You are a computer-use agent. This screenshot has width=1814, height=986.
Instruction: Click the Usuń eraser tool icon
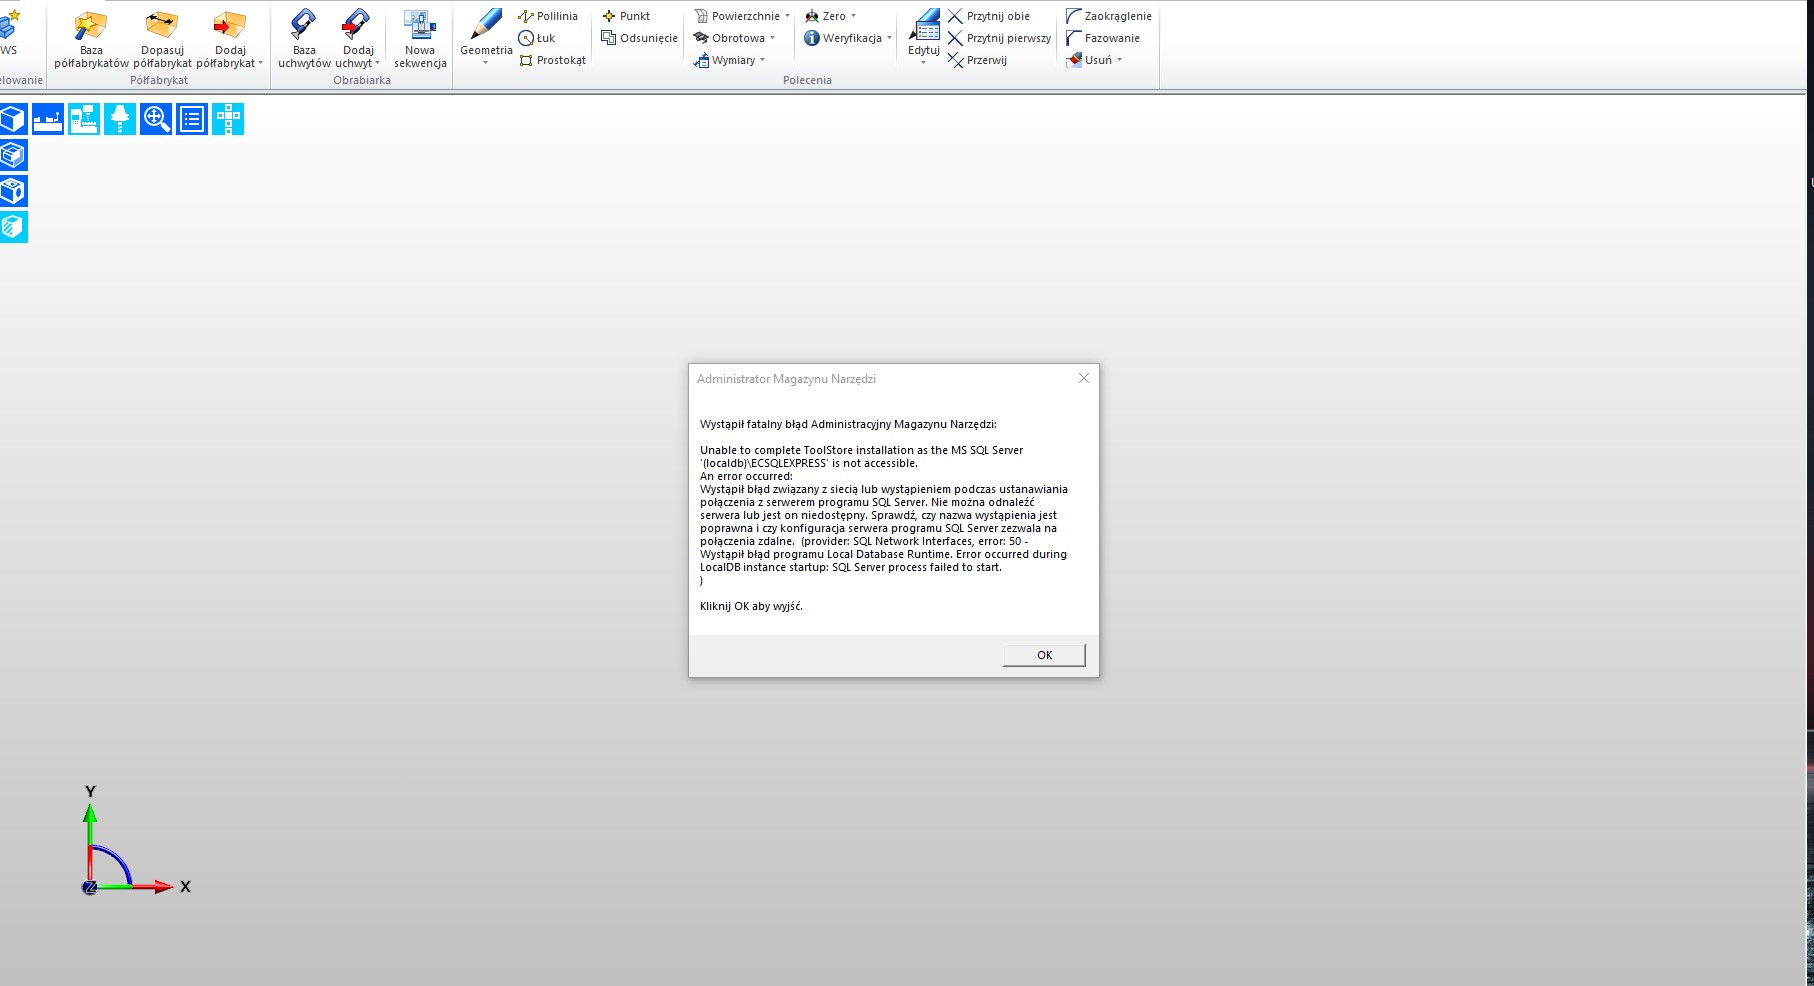[1074, 60]
